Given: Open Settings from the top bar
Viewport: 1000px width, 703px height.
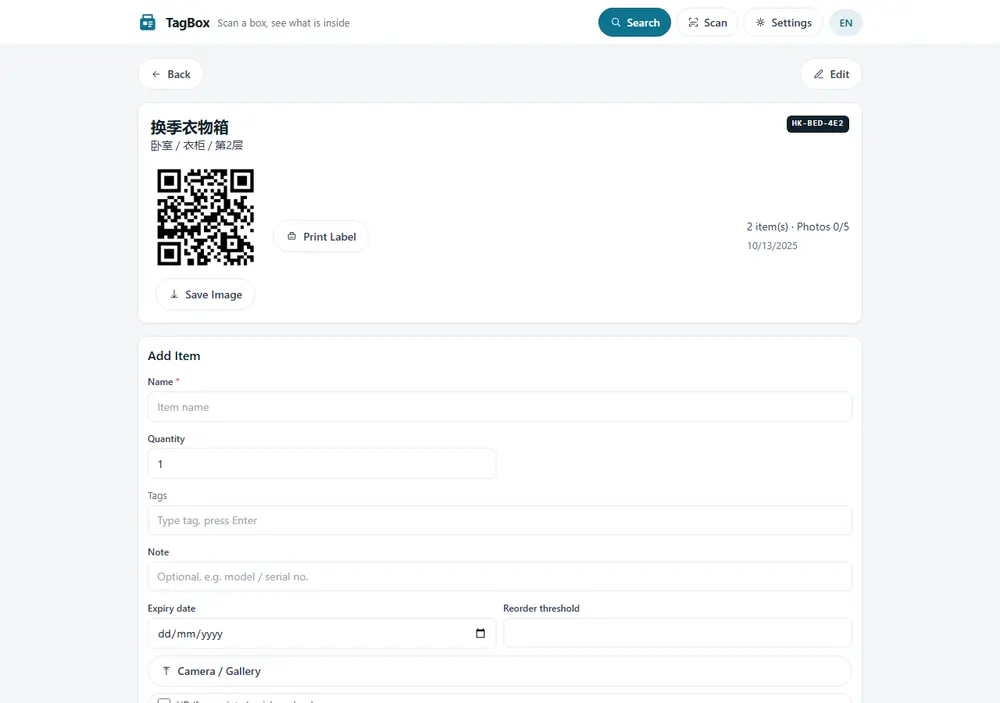Looking at the screenshot, I should pos(783,22).
